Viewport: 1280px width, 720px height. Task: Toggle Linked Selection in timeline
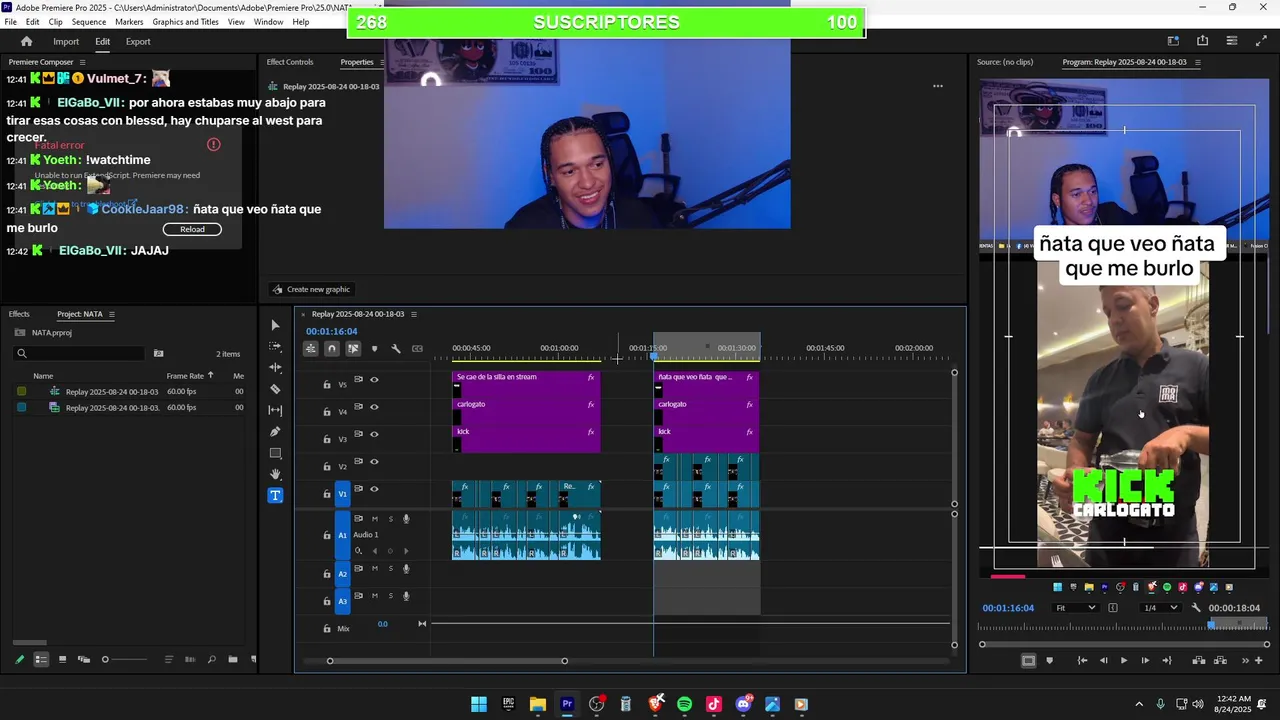coord(353,348)
